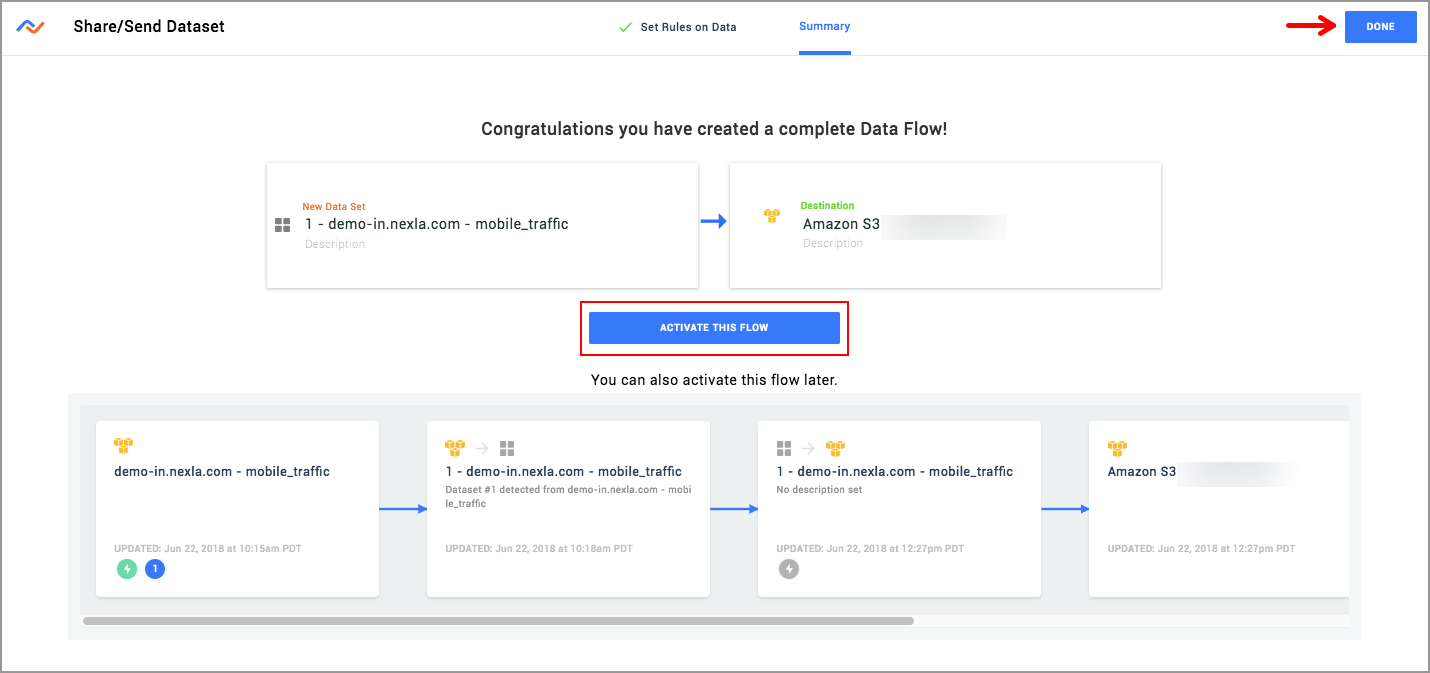1430x673 pixels.
Task: Click 'Dataset #1 detected' description text
Action: point(568,497)
